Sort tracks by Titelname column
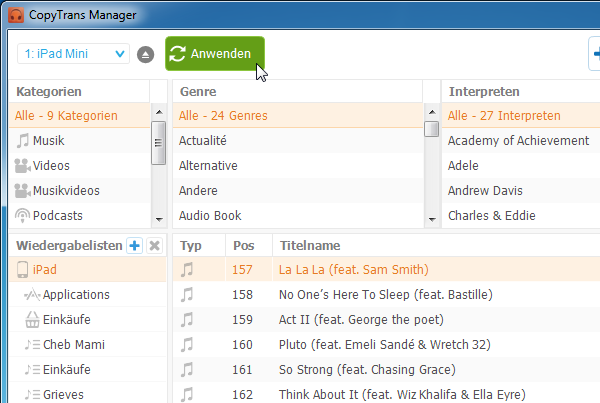This screenshot has width=600, height=403. pyautogui.click(x=436, y=245)
